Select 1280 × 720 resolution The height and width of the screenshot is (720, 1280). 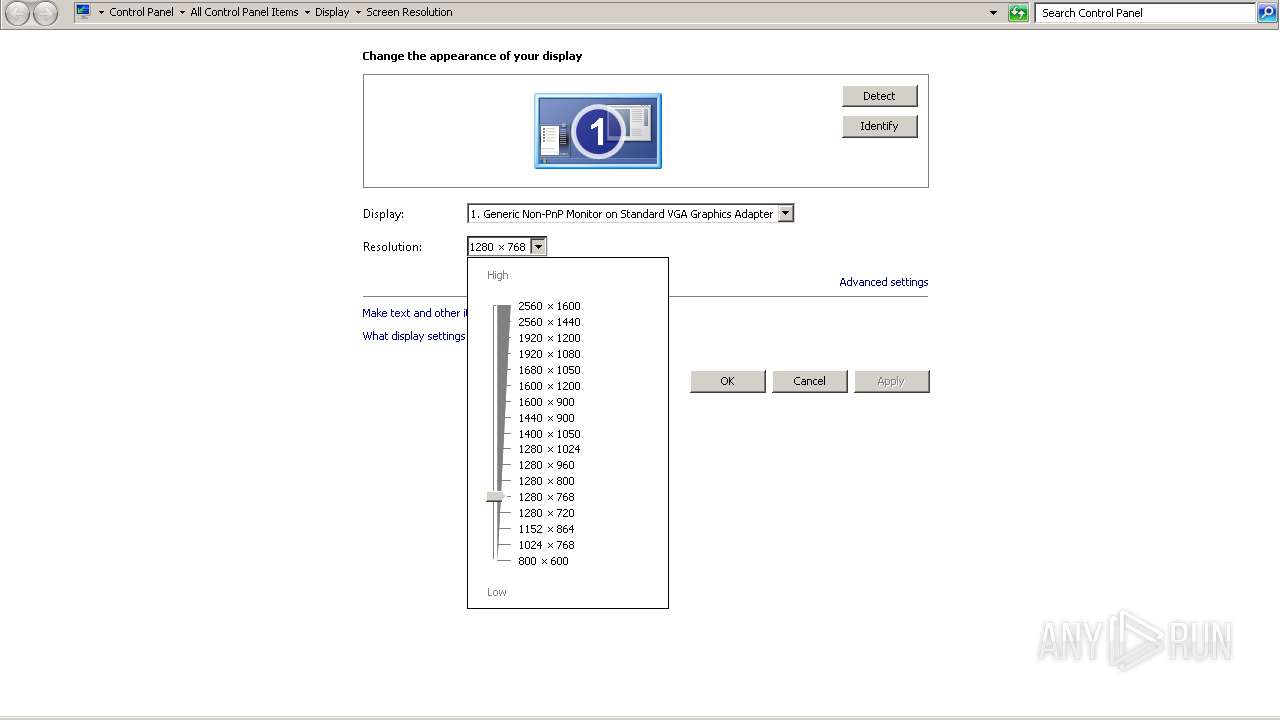pos(546,513)
